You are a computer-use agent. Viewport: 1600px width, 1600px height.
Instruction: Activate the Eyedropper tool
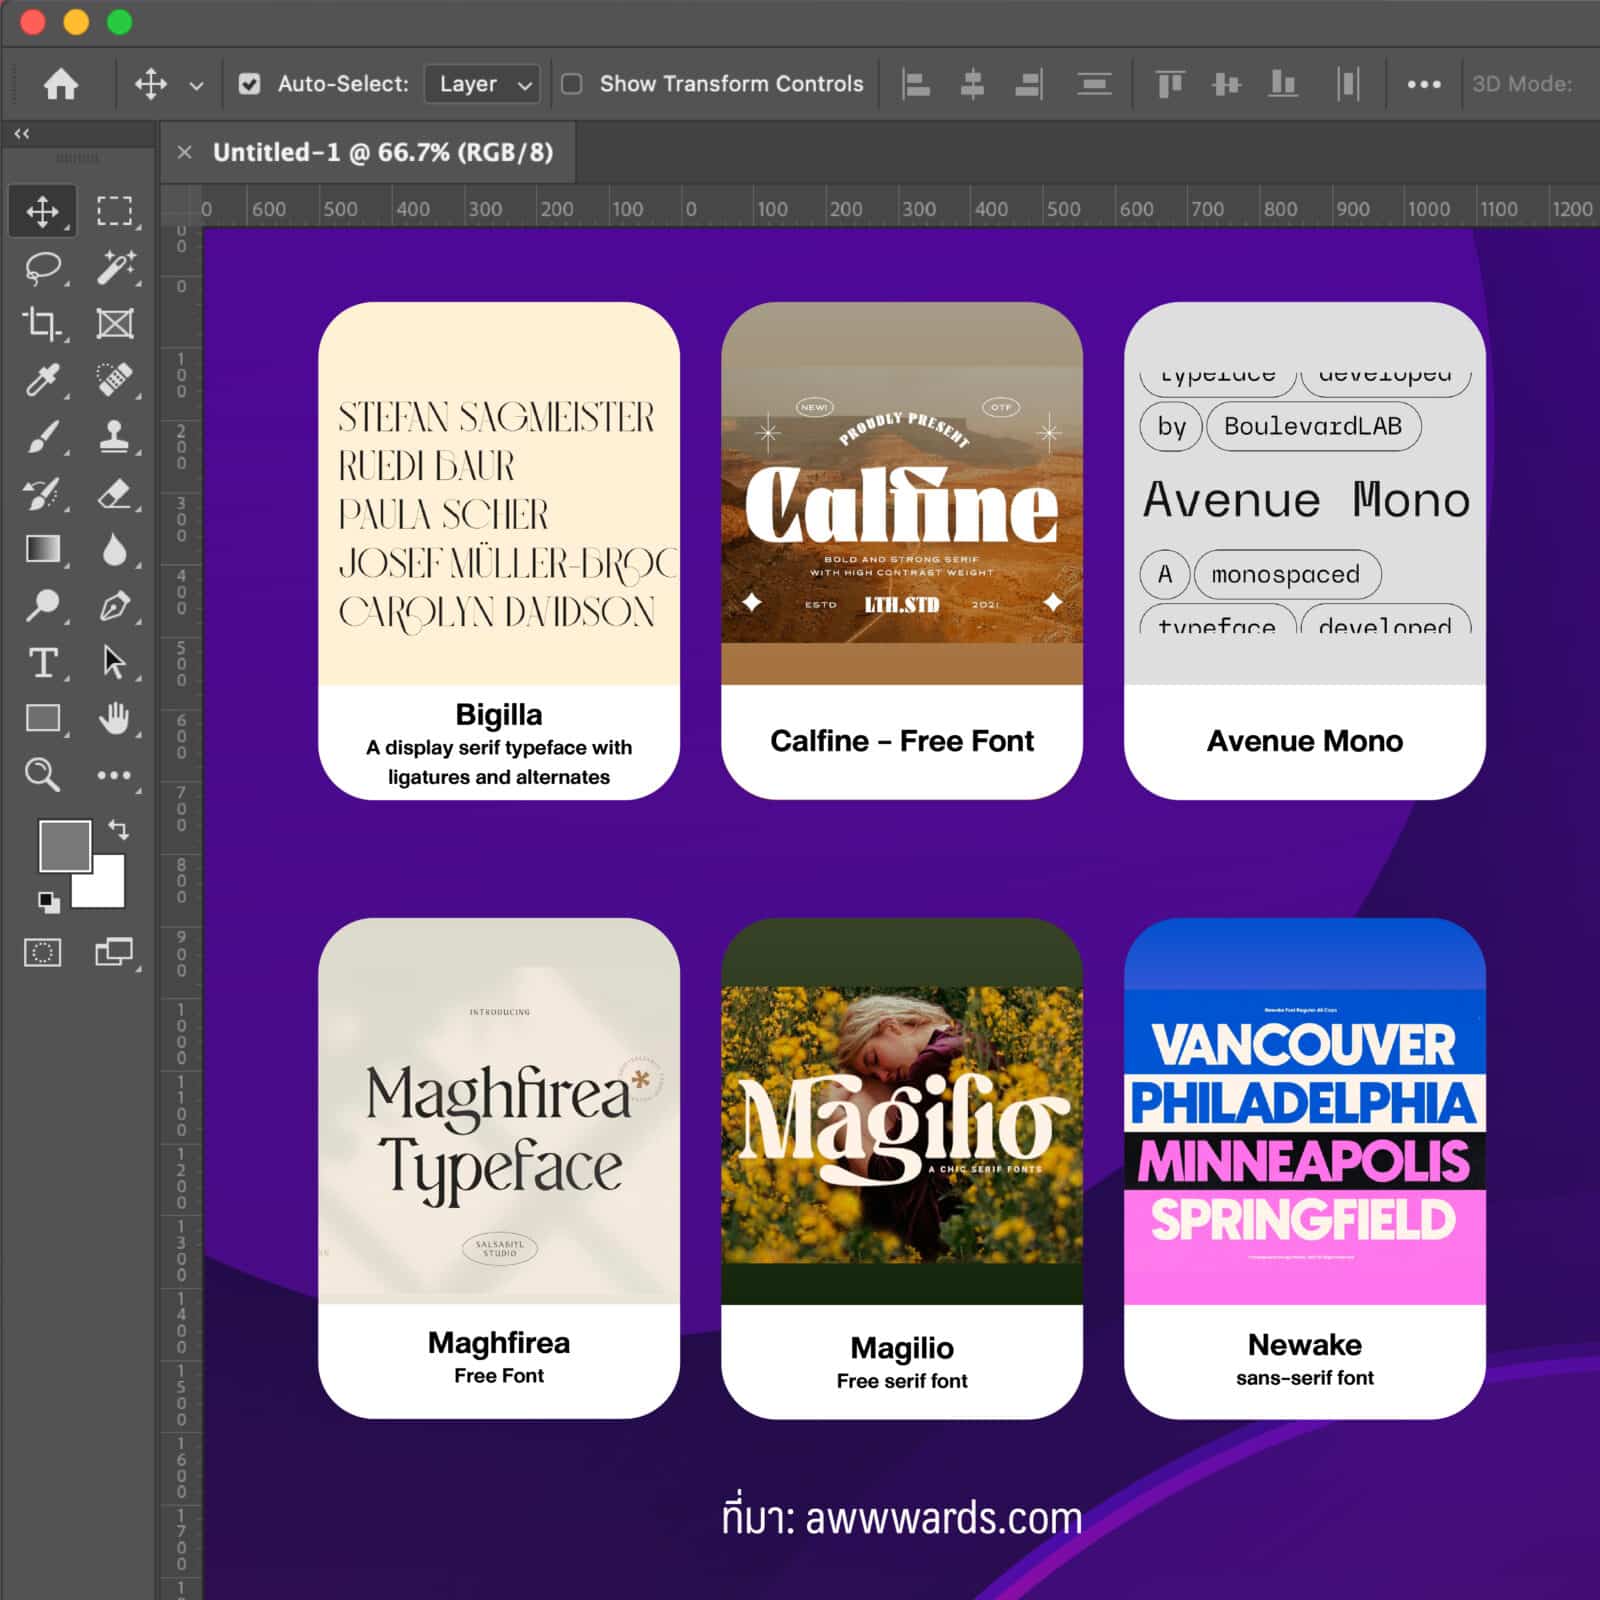click(x=42, y=380)
